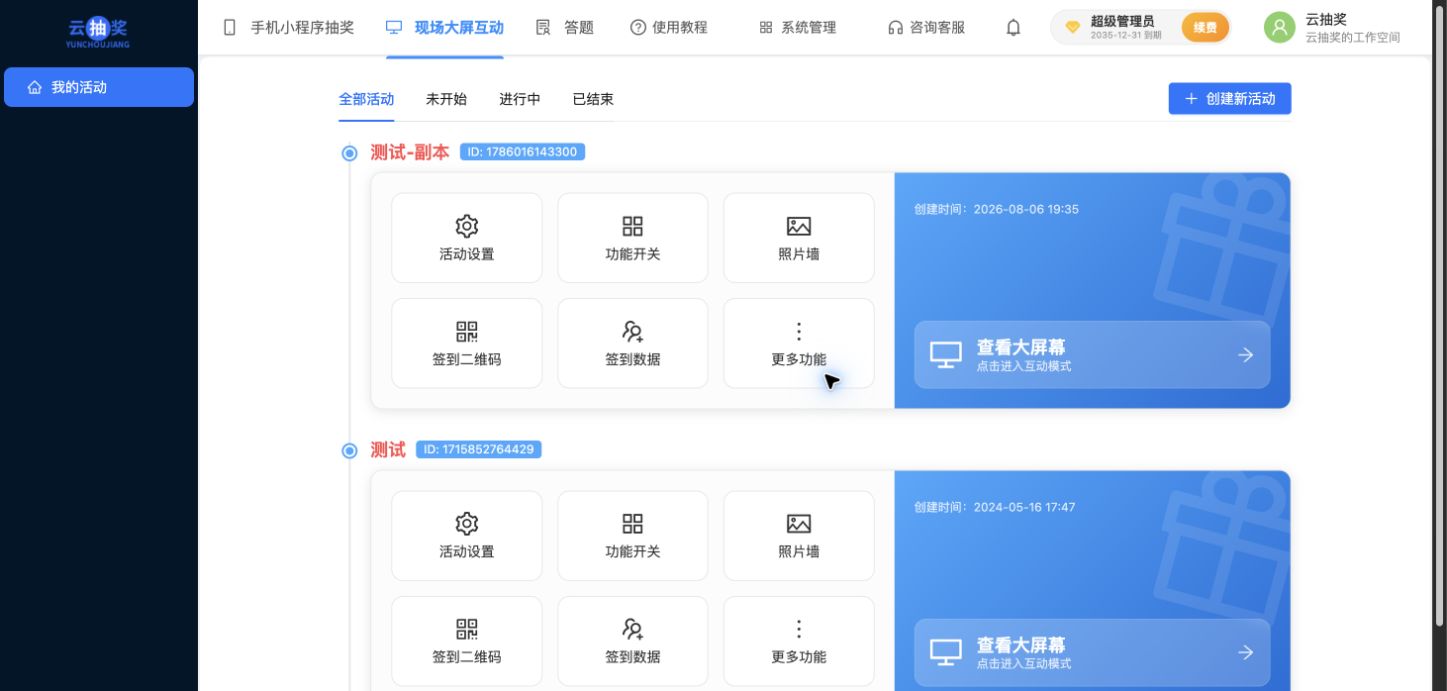Image resolution: width=1447 pixels, height=691 pixels.
Task: Filter by 未开始 tab
Action: point(446,99)
